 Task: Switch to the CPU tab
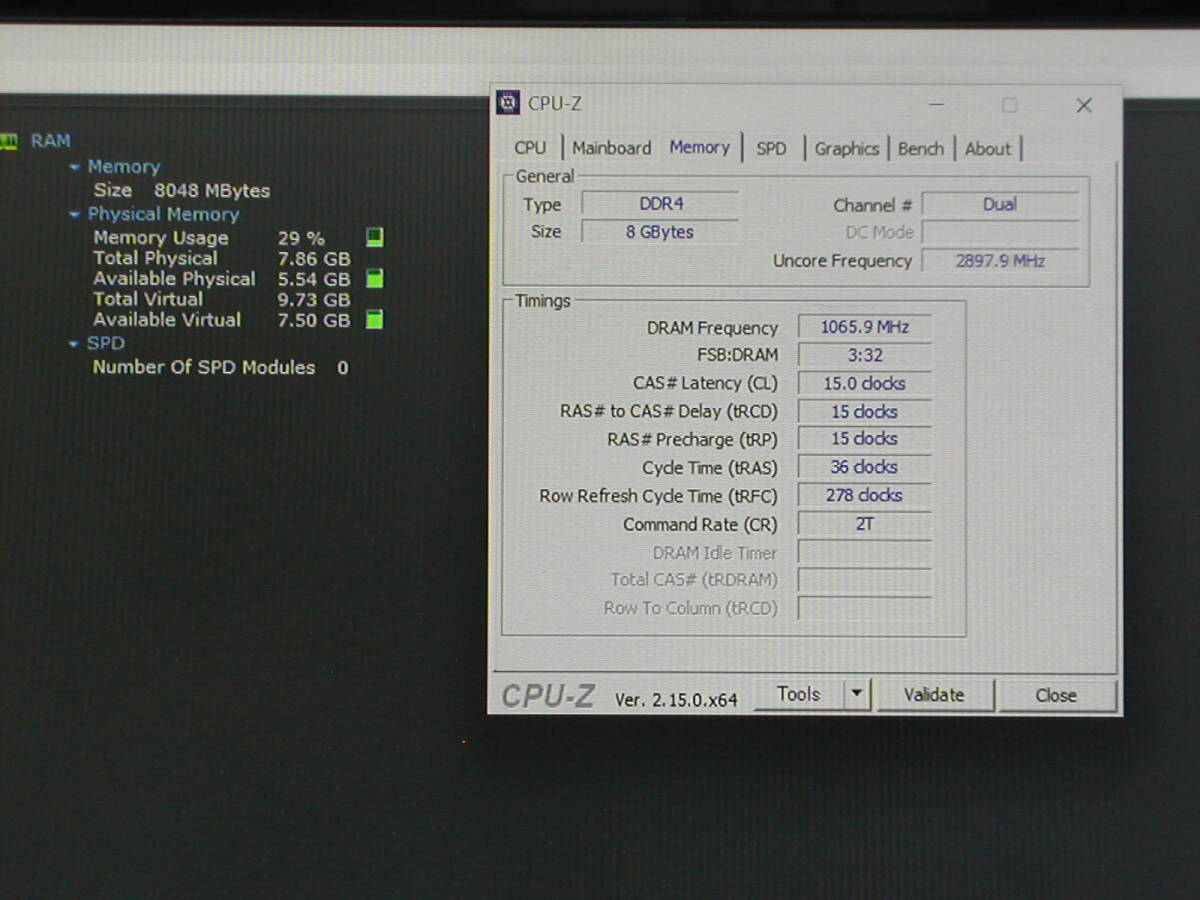pyautogui.click(x=530, y=148)
